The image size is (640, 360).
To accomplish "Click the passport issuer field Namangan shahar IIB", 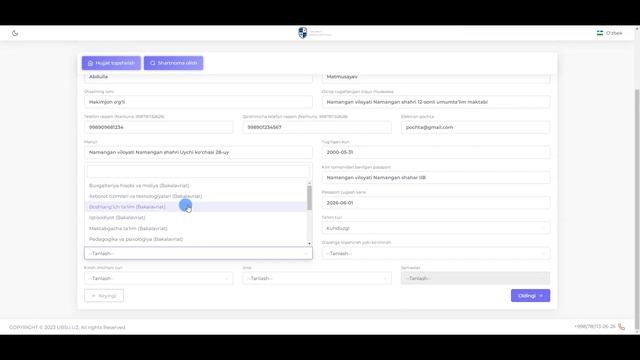I will pos(436,178).
